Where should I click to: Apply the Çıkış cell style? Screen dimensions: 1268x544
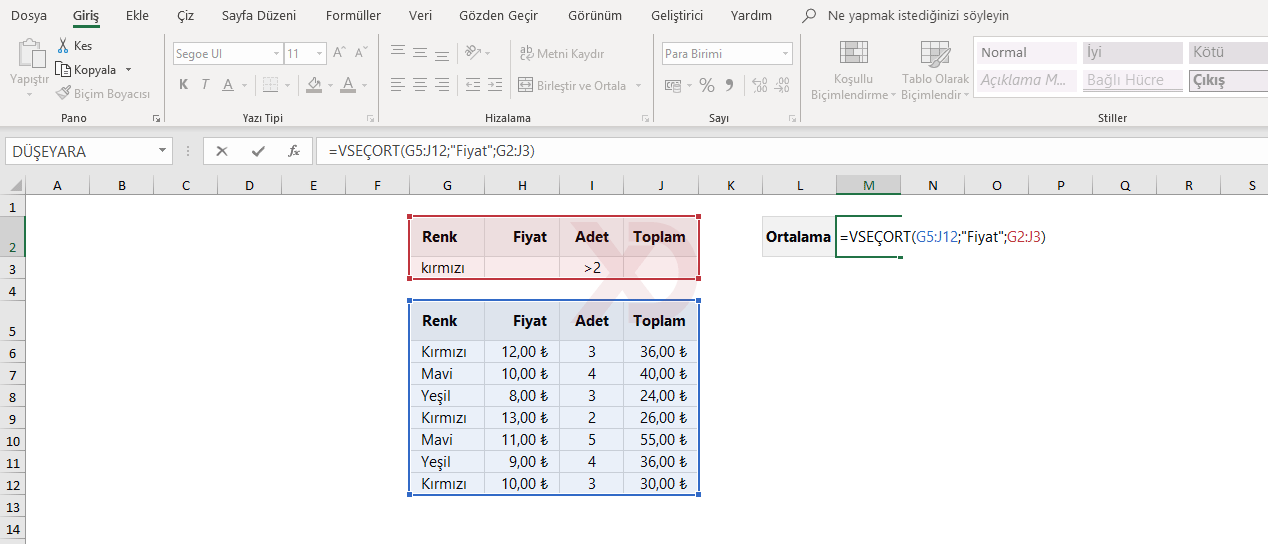coord(1228,81)
